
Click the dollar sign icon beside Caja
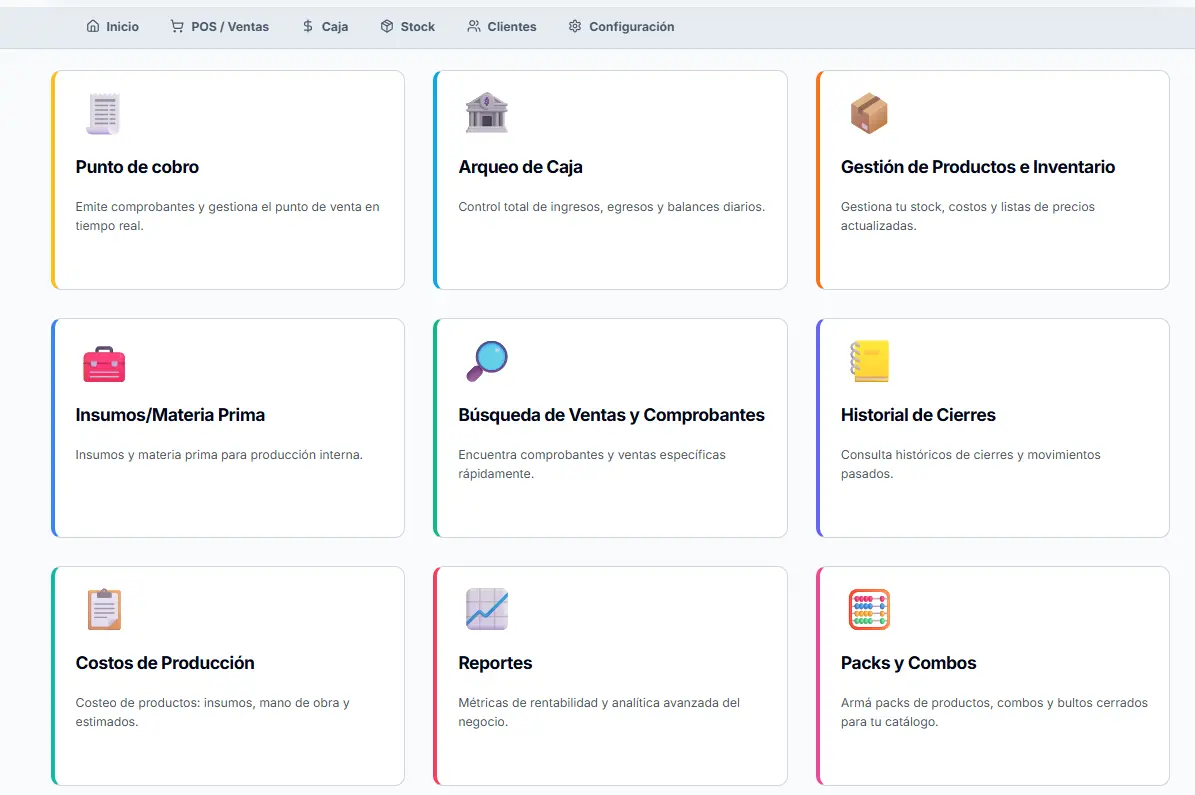click(x=308, y=26)
